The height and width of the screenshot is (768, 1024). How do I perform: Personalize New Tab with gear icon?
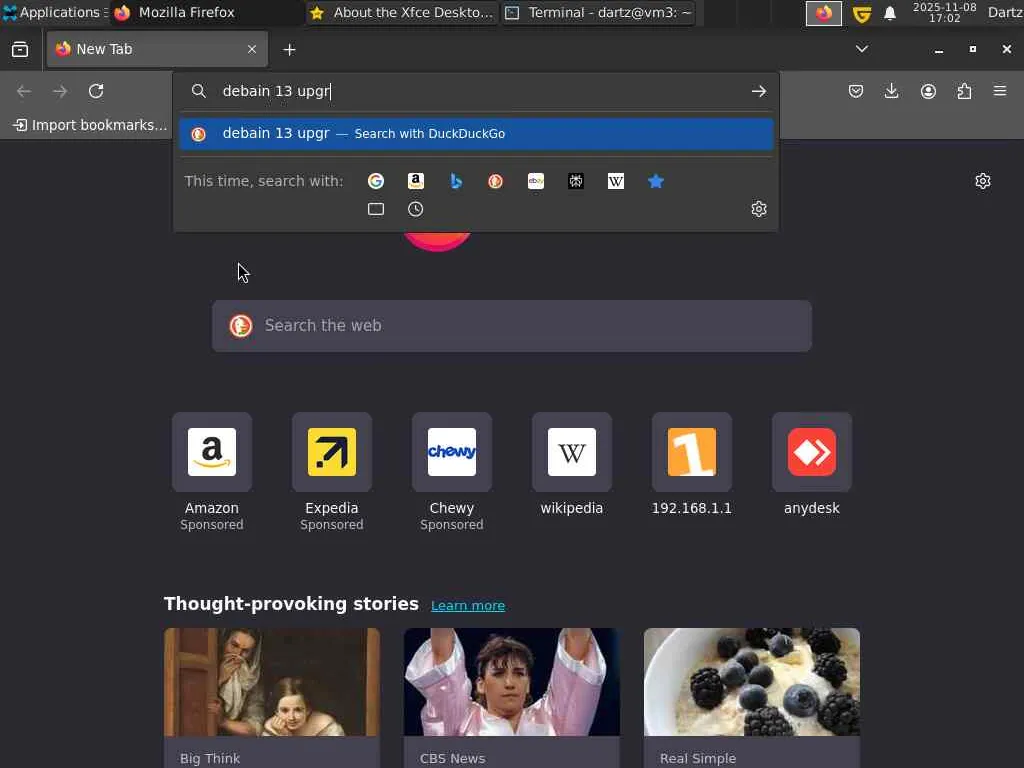[983, 181]
